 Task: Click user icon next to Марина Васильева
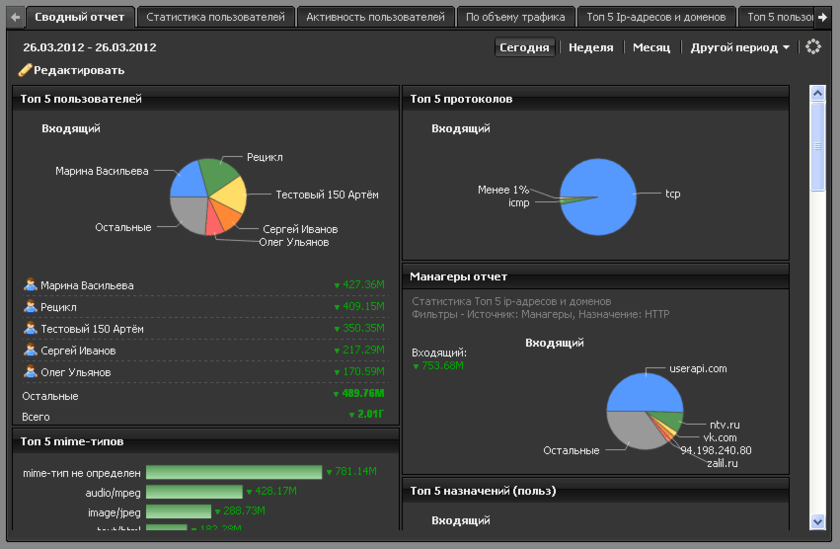coord(30,285)
